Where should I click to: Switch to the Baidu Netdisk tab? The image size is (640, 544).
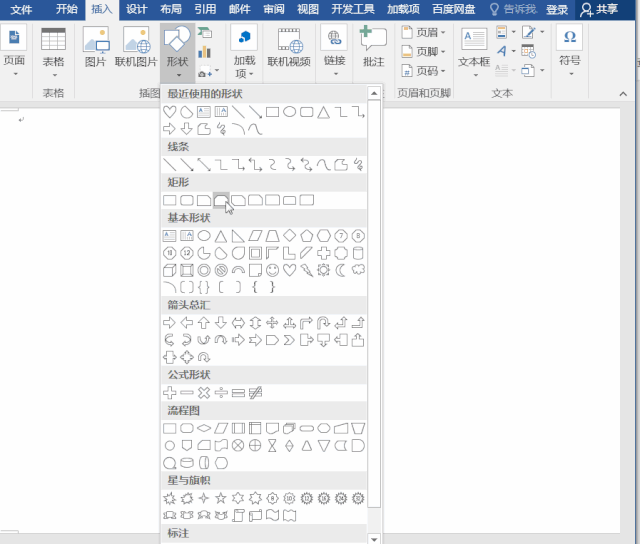pos(453,9)
